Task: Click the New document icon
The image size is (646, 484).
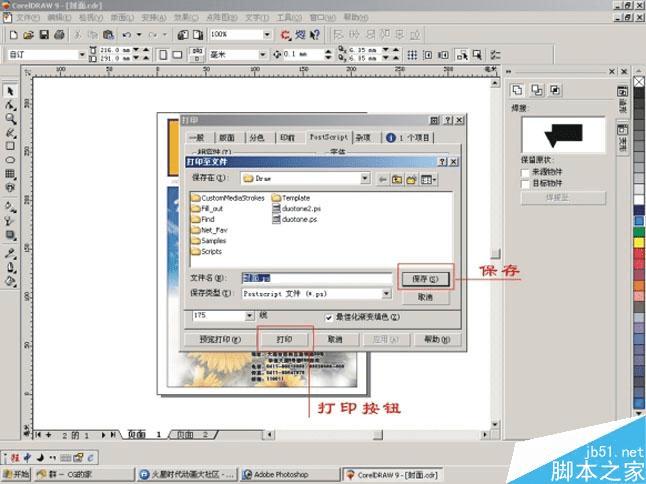Action: pyautogui.click(x=14, y=35)
